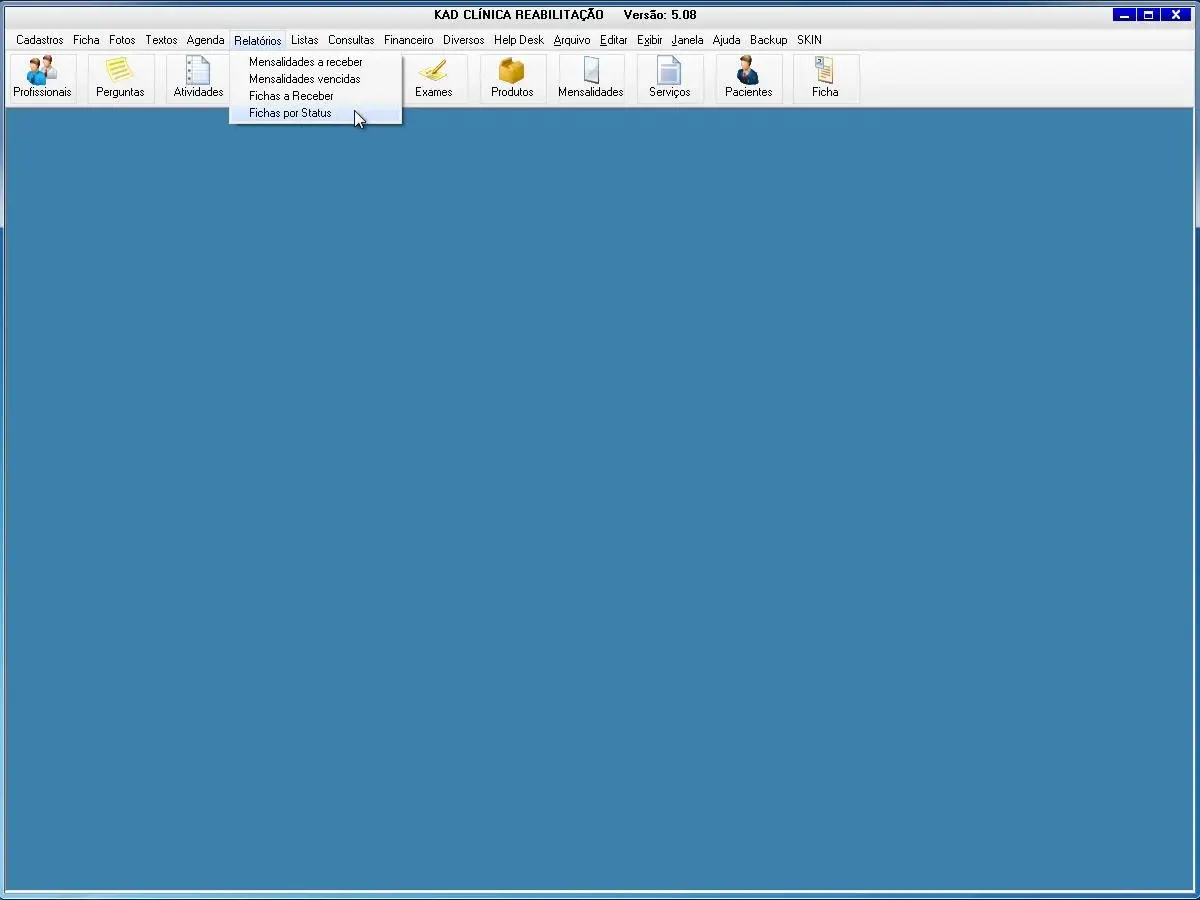This screenshot has height=900, width=1200.
Task: Open the Backup menu
Action: (x=768, y=40)
